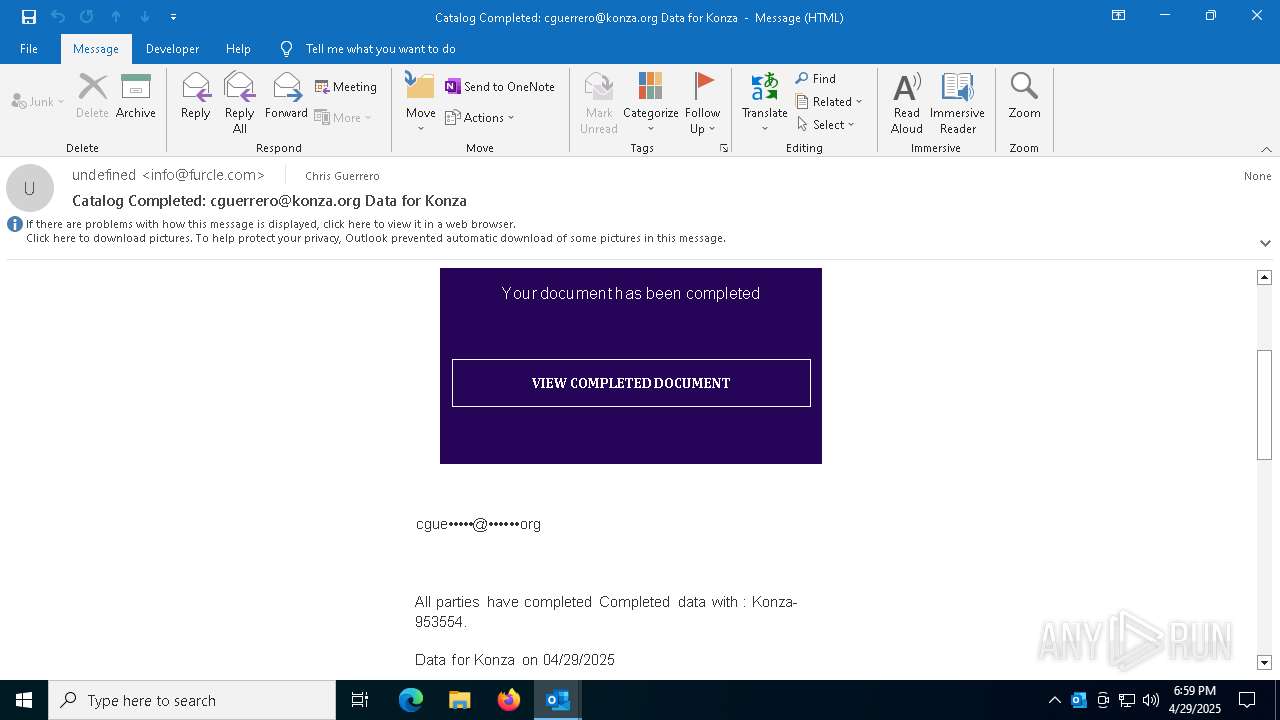Open Task View on the taskbar
The height and width of the screenshot is (720, 1280).
tap(360, 700)
